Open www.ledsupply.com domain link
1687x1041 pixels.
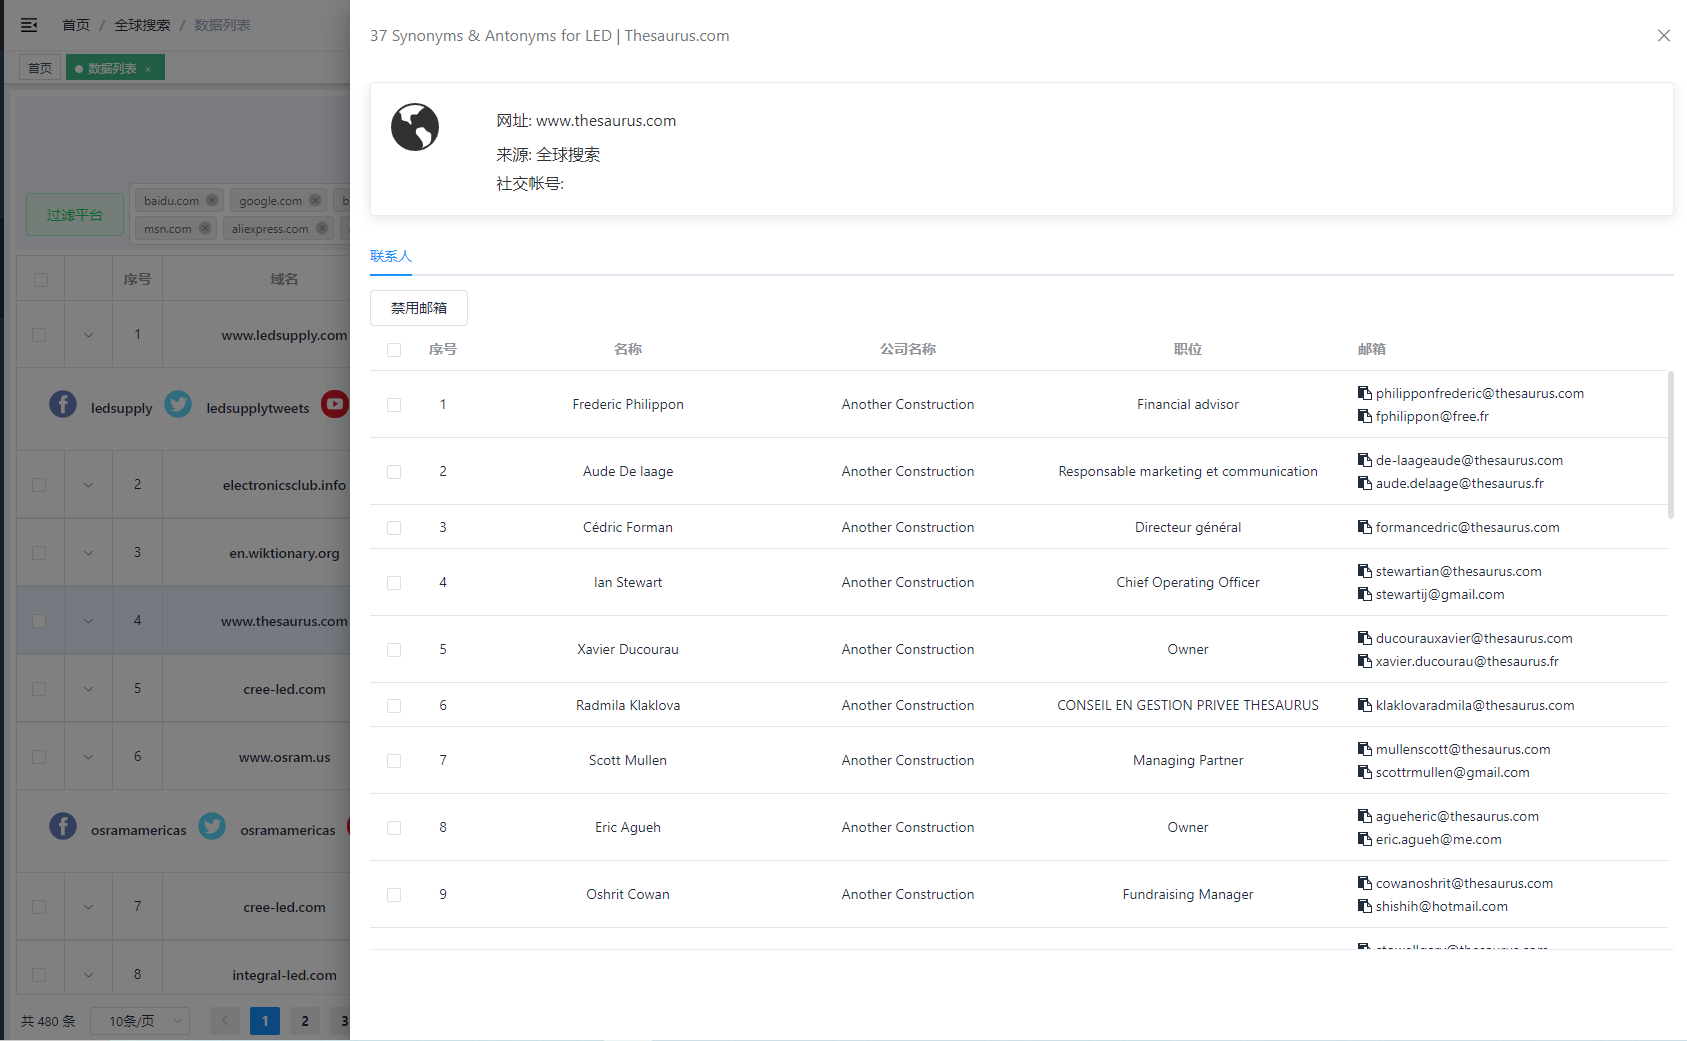click(284, 335)
